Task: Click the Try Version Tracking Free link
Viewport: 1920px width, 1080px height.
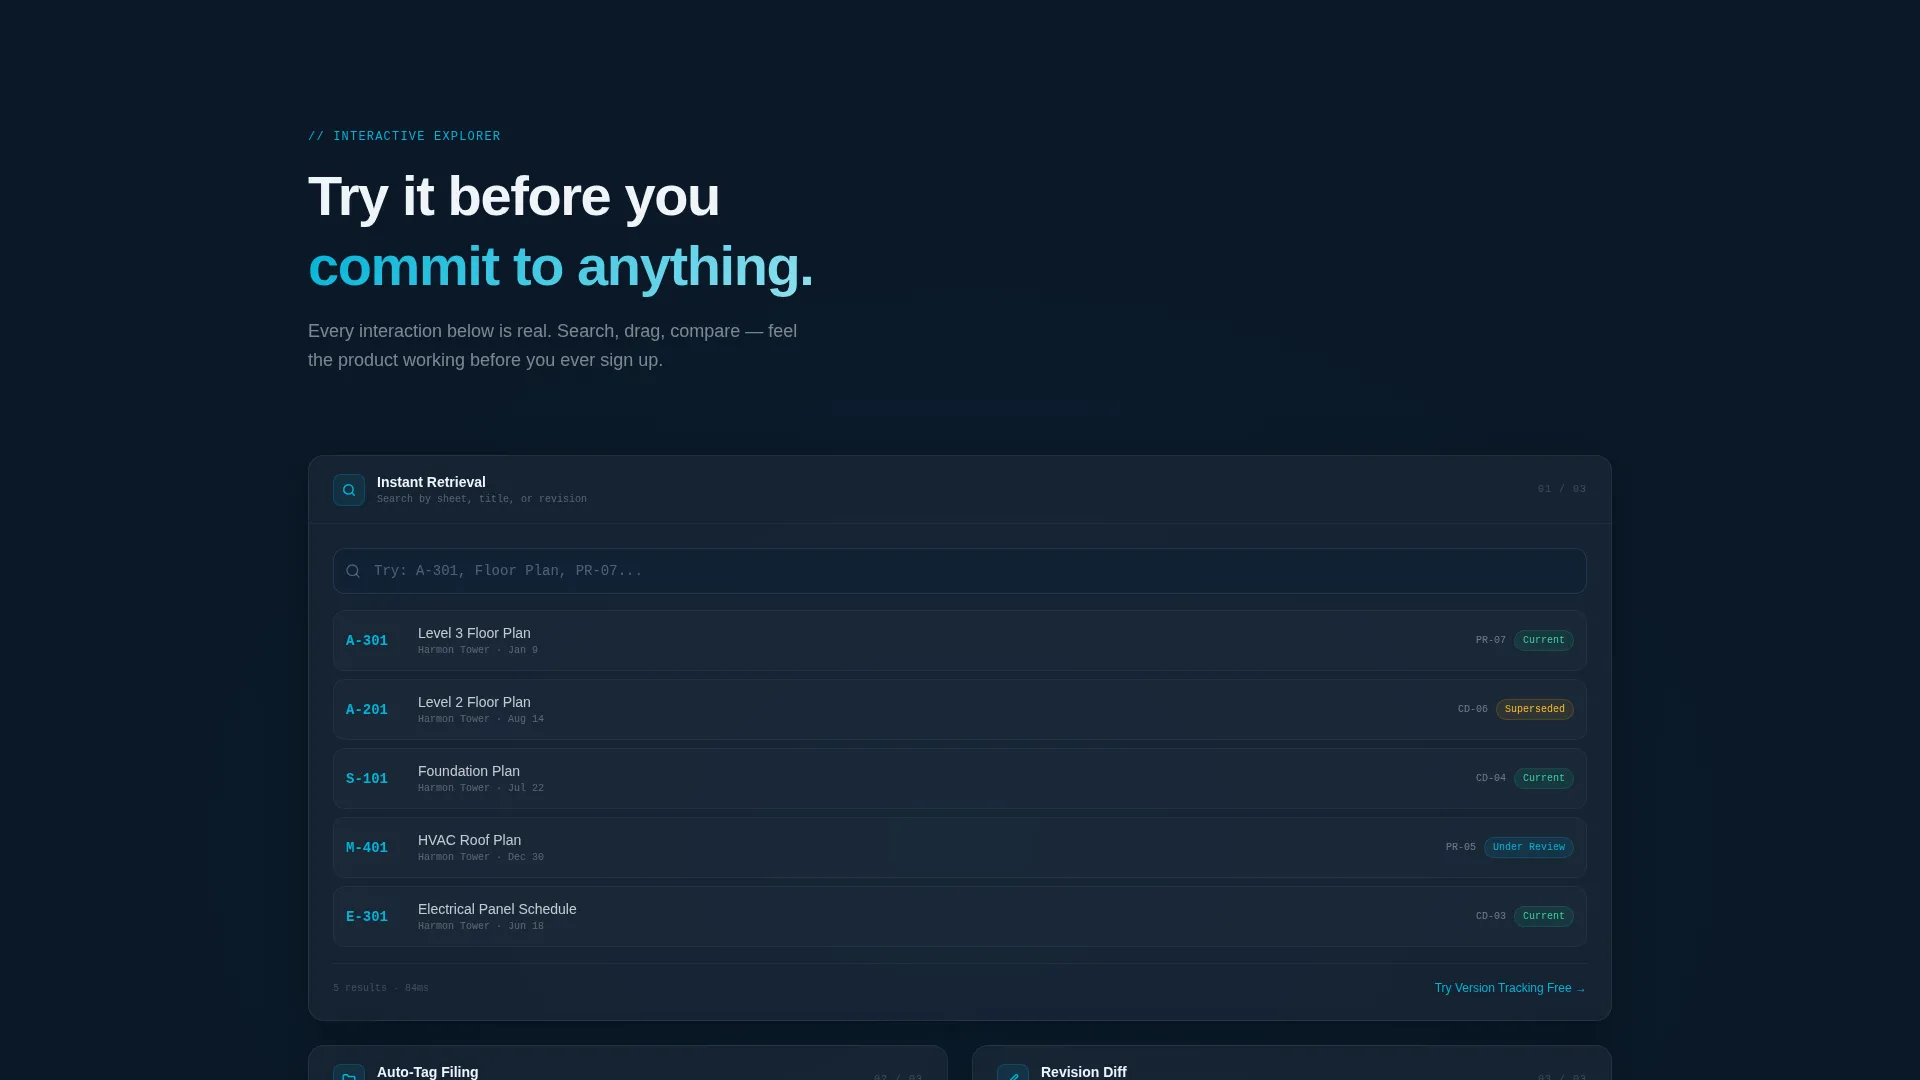Action: (1510, 988)
